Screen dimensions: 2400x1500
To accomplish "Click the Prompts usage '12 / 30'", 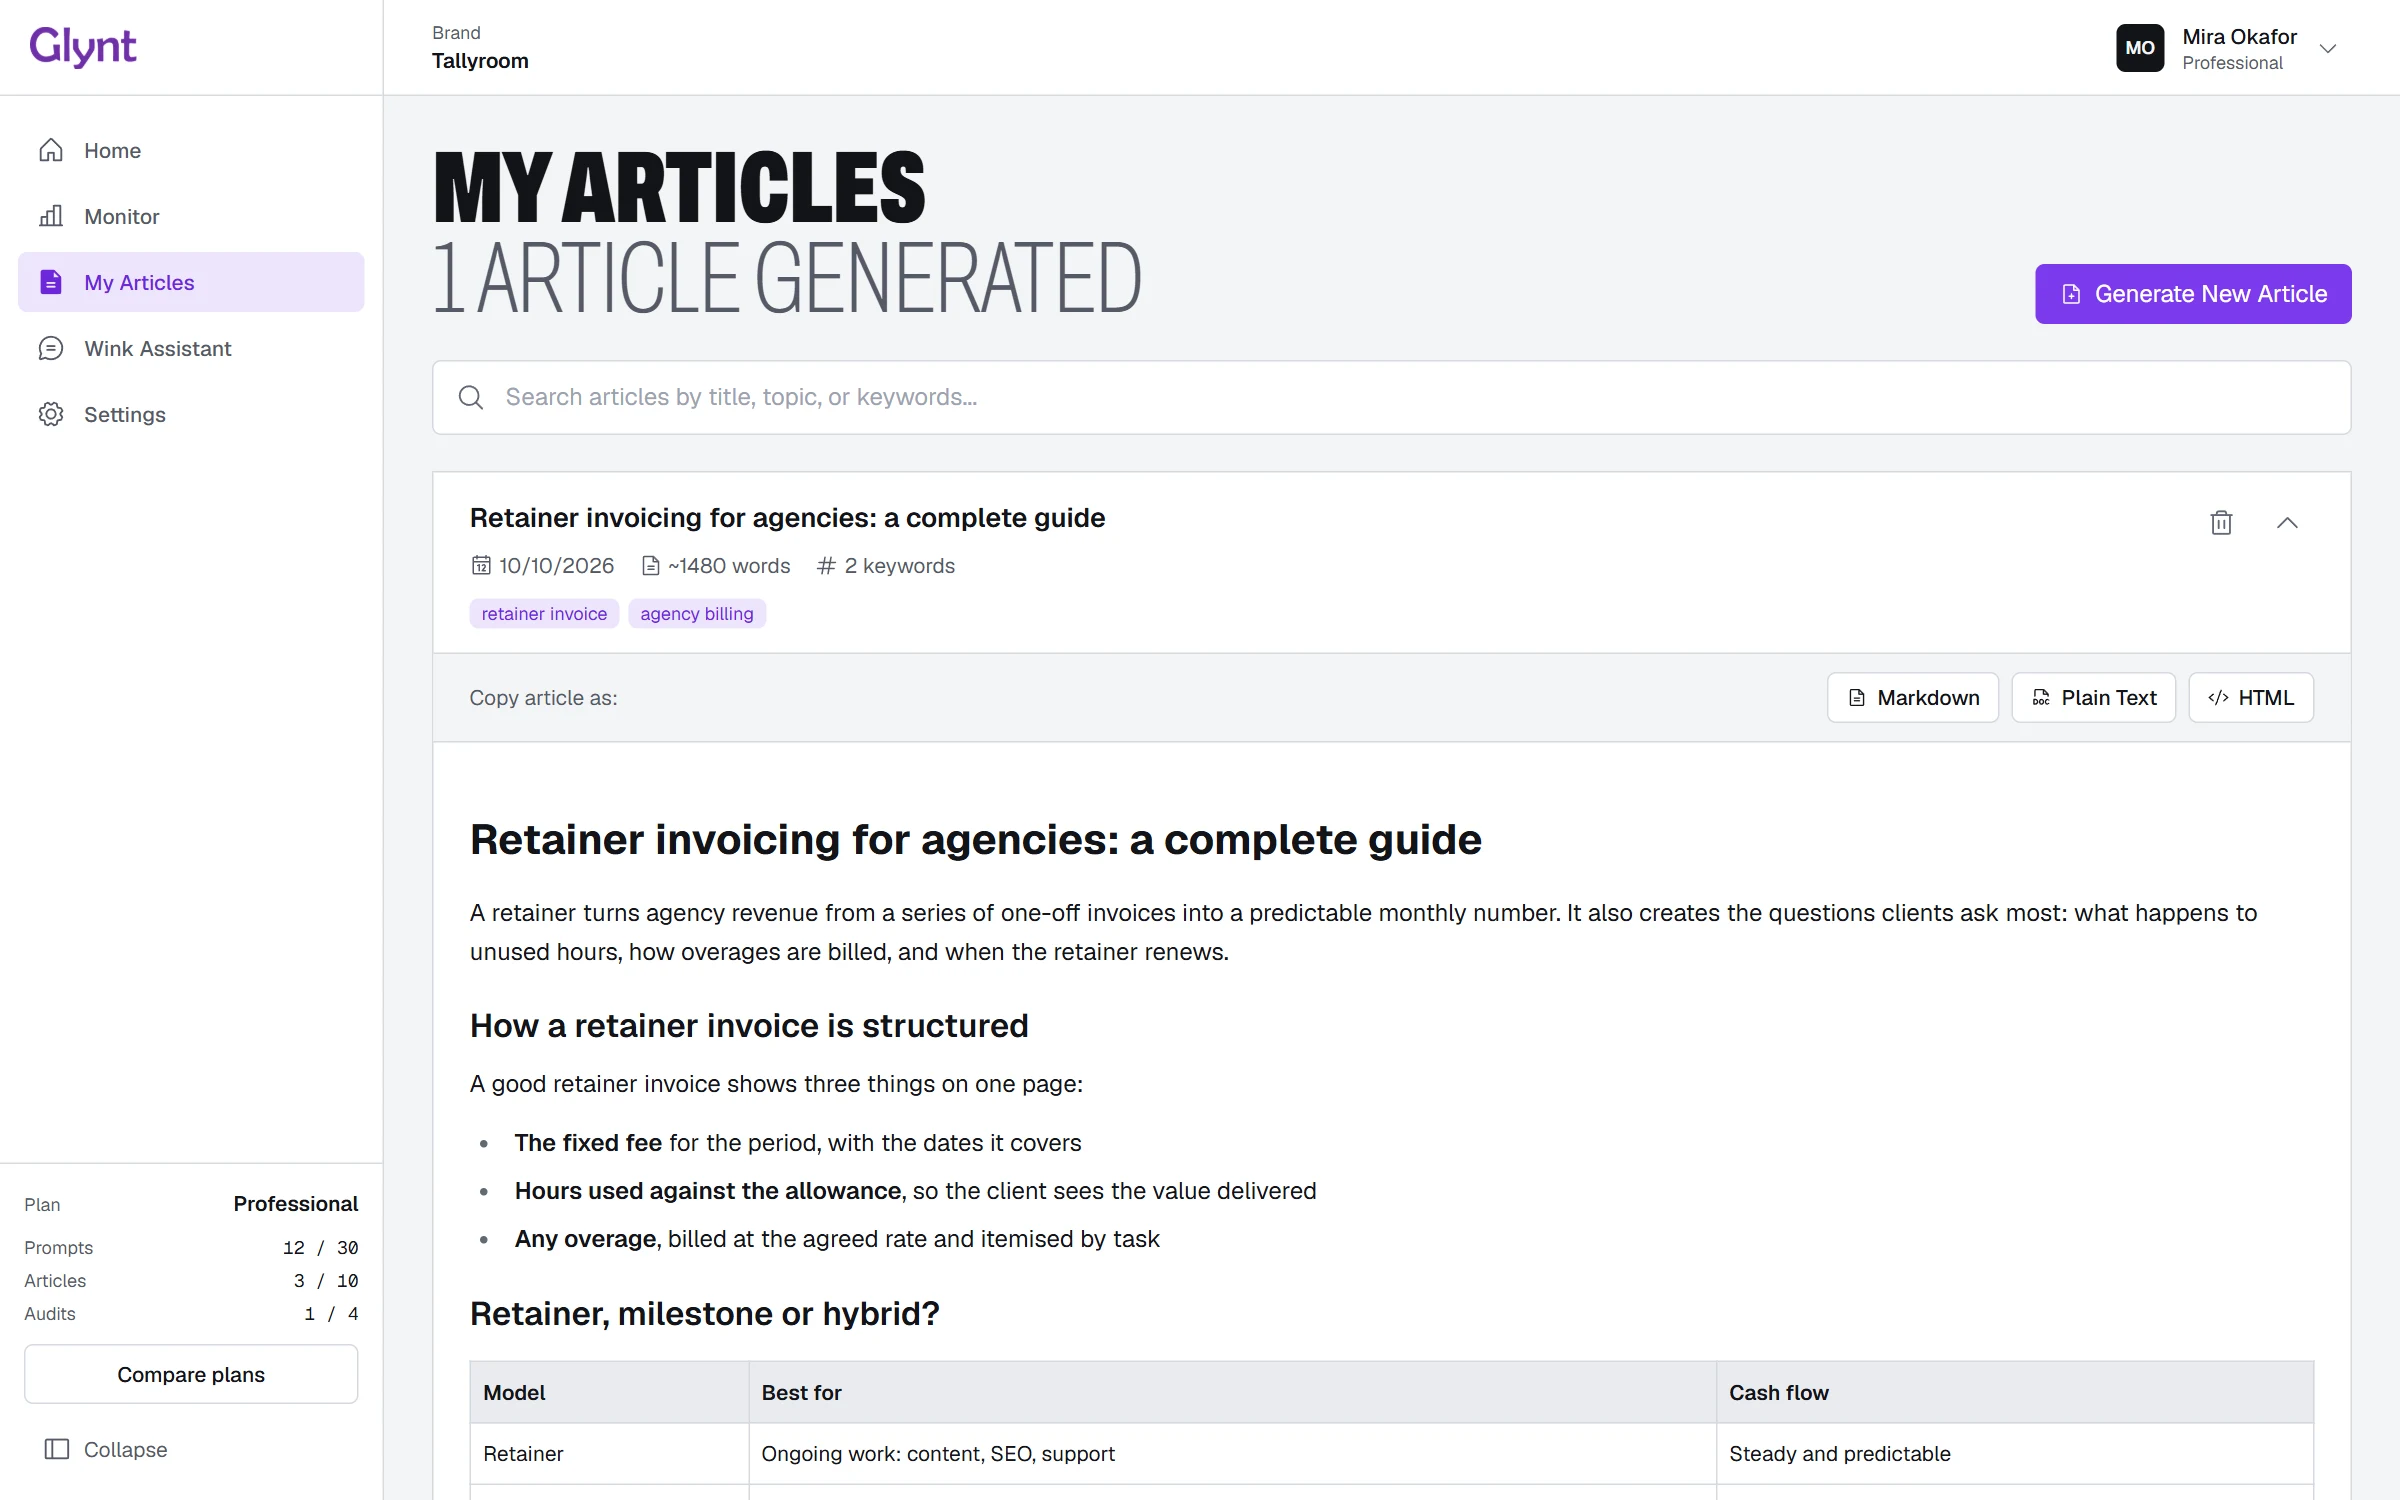I will pos(320,1247).
